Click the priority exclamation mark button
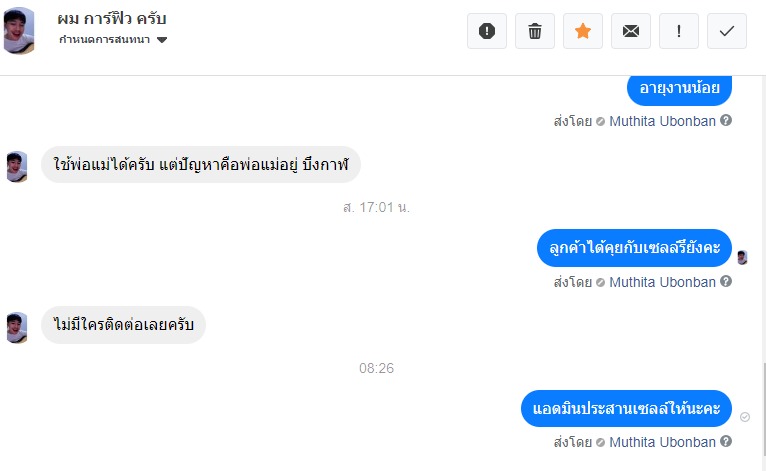The height and width of the screenshot is (471, 766). pos(679,31)
